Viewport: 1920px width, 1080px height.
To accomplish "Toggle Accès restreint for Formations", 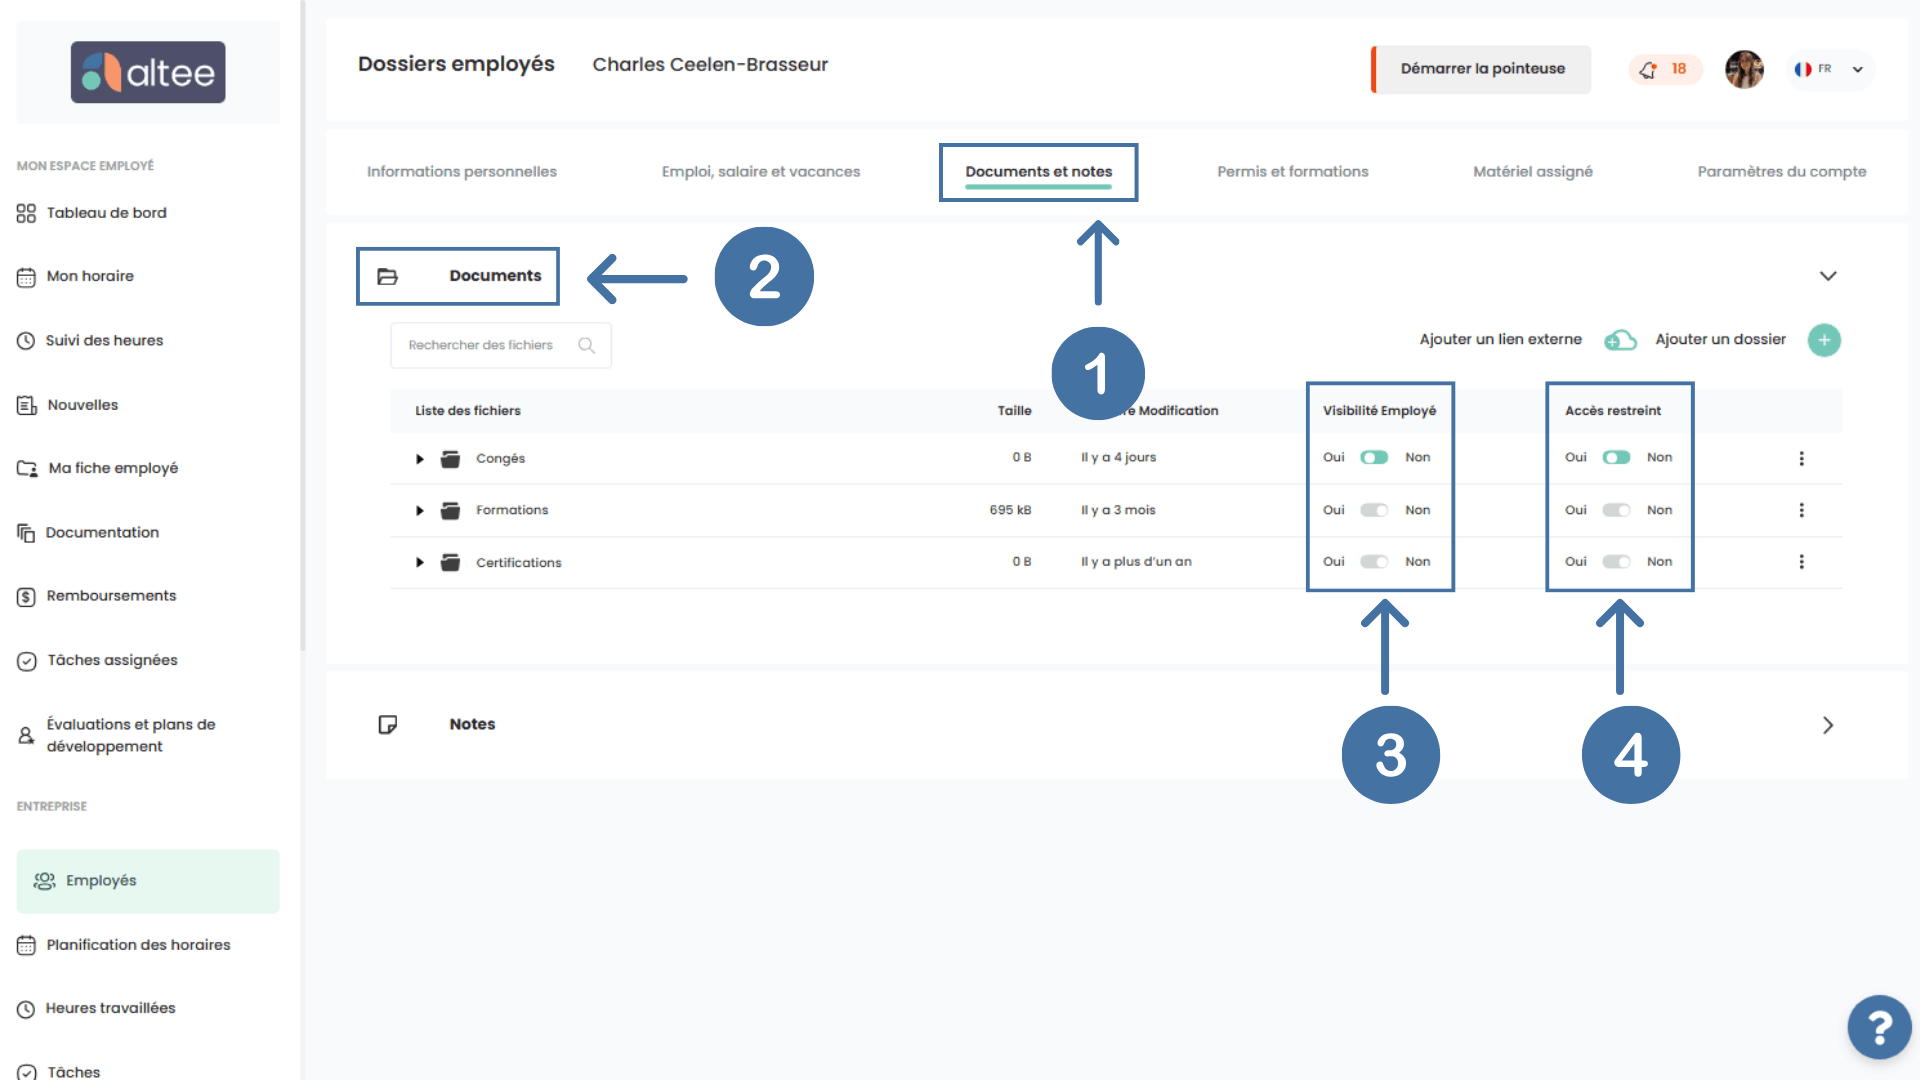I will [x=1616, y=510].
